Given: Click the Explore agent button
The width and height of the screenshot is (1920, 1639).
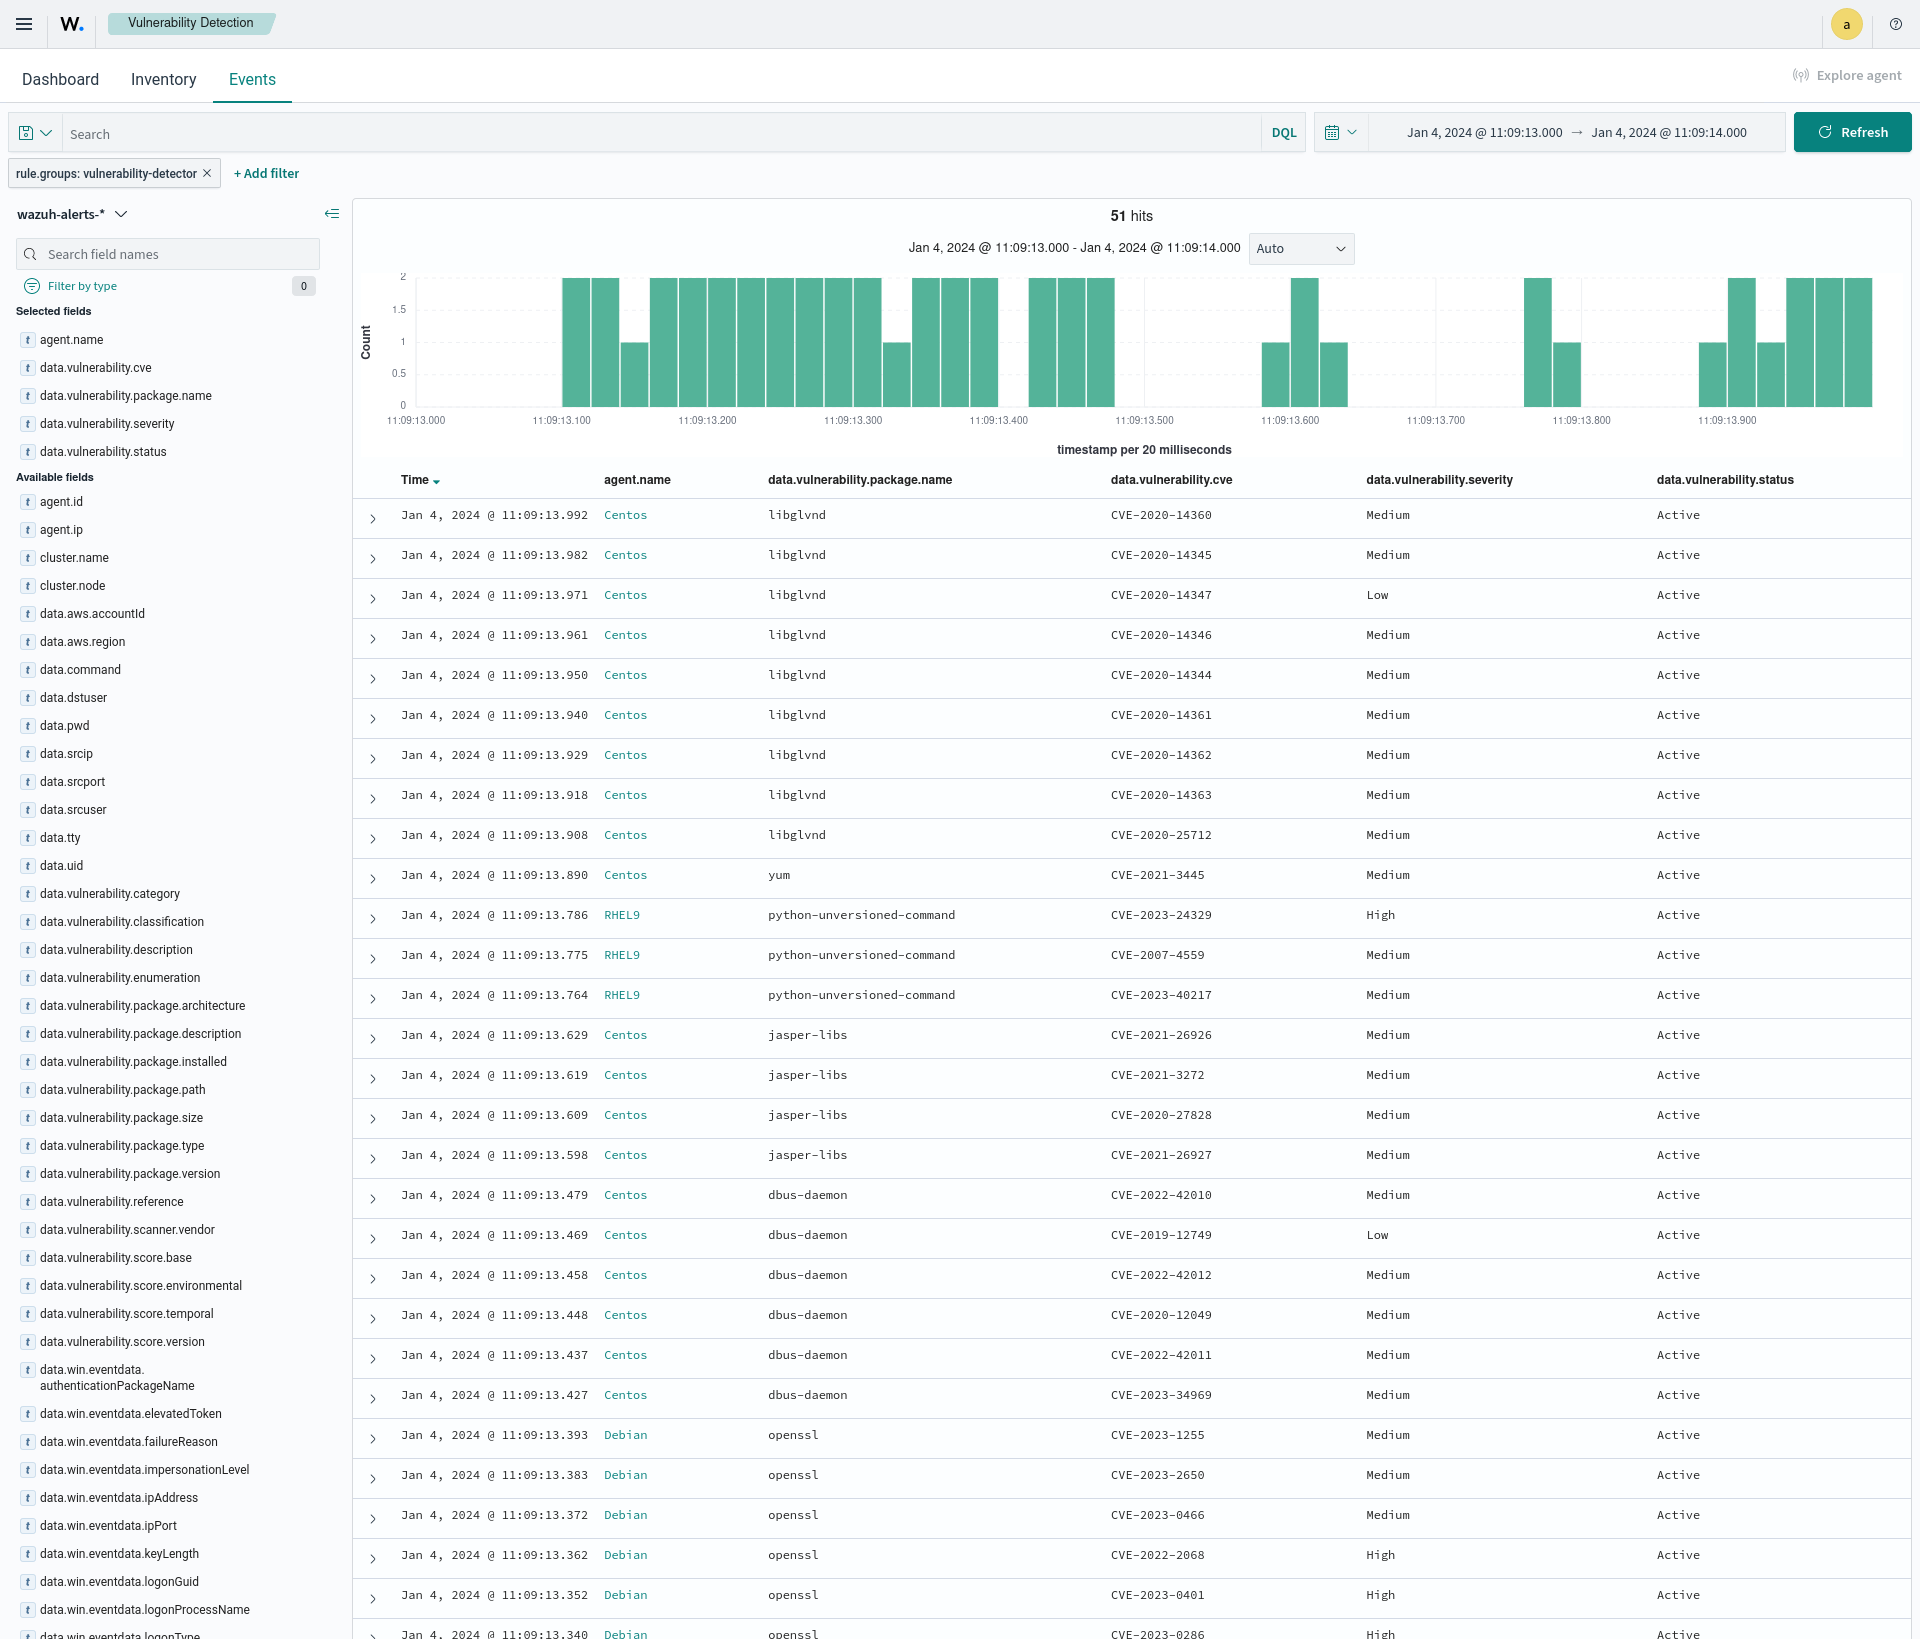Looking at the screenshot, I should pyautogui.click(x=1847, y=75).
